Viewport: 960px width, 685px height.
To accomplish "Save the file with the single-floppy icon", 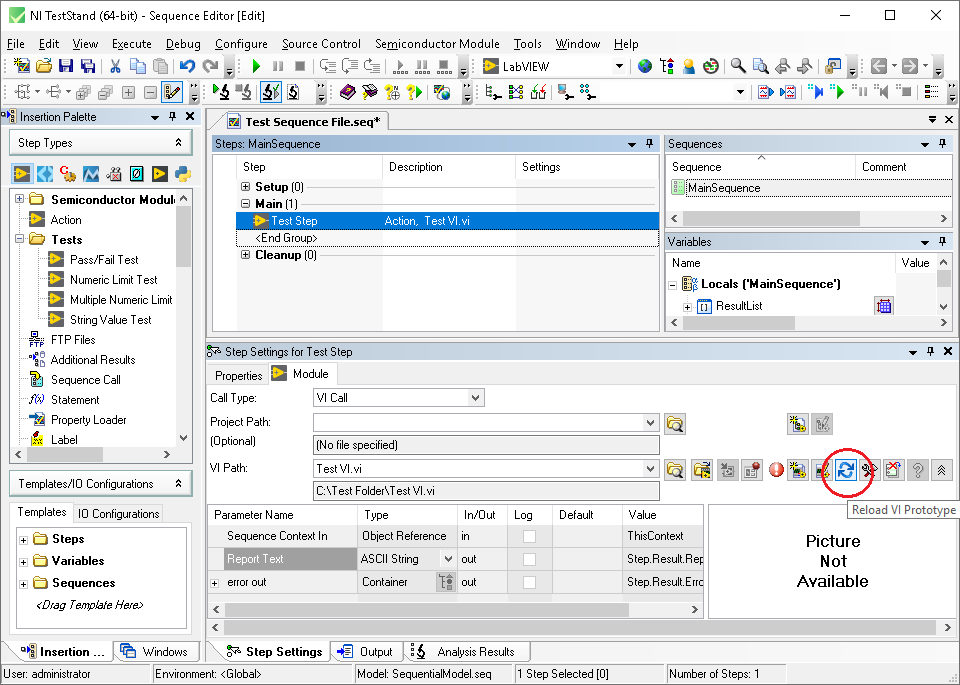I will [x=66, y=66].
